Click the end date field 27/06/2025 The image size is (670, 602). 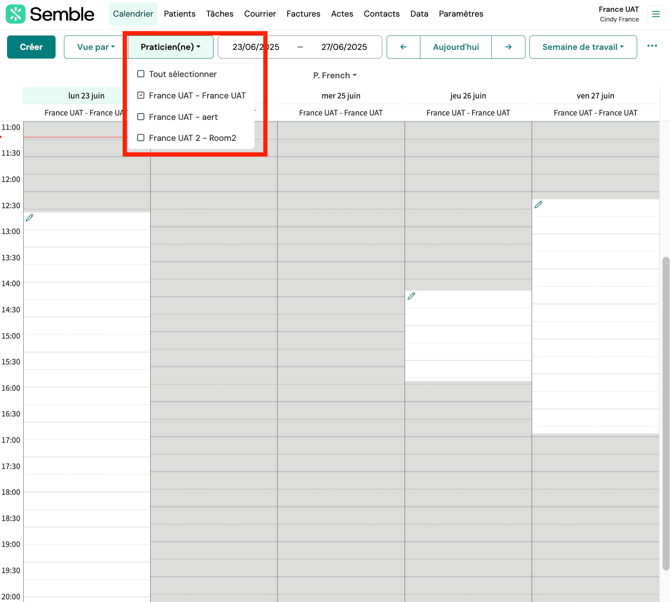(x=343, y=47)
